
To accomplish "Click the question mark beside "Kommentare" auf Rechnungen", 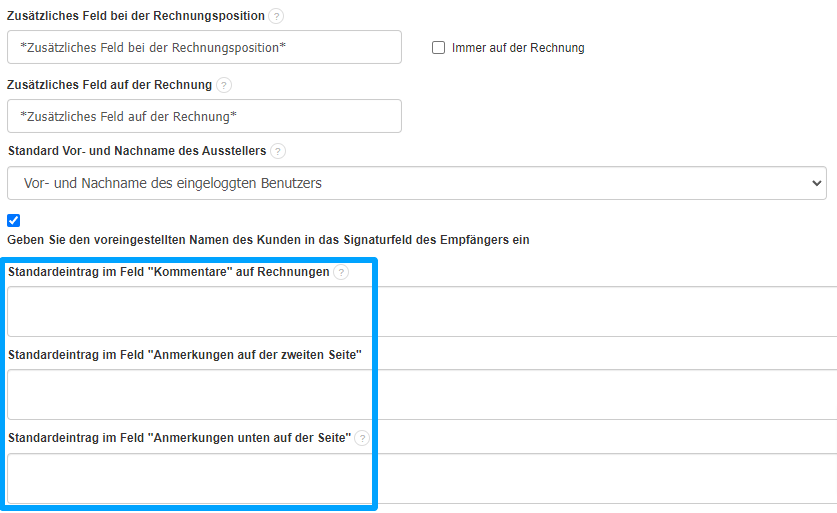I will (x=342, y=272).
